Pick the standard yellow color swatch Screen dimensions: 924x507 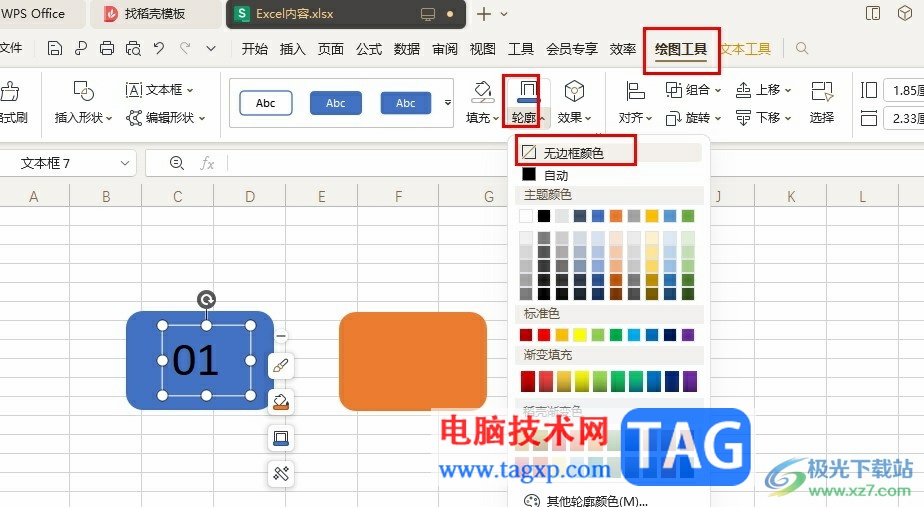pos(580,335)
